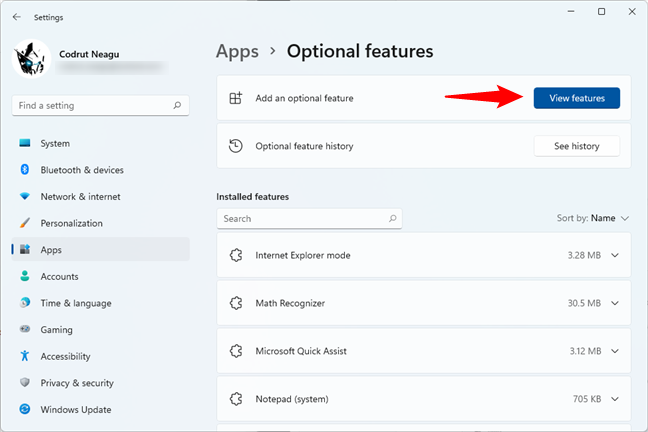Image resolution: width=648 pixels, height=432 pixels.
Task: Click the Windows Update sync icon
Action: [25, 409]
